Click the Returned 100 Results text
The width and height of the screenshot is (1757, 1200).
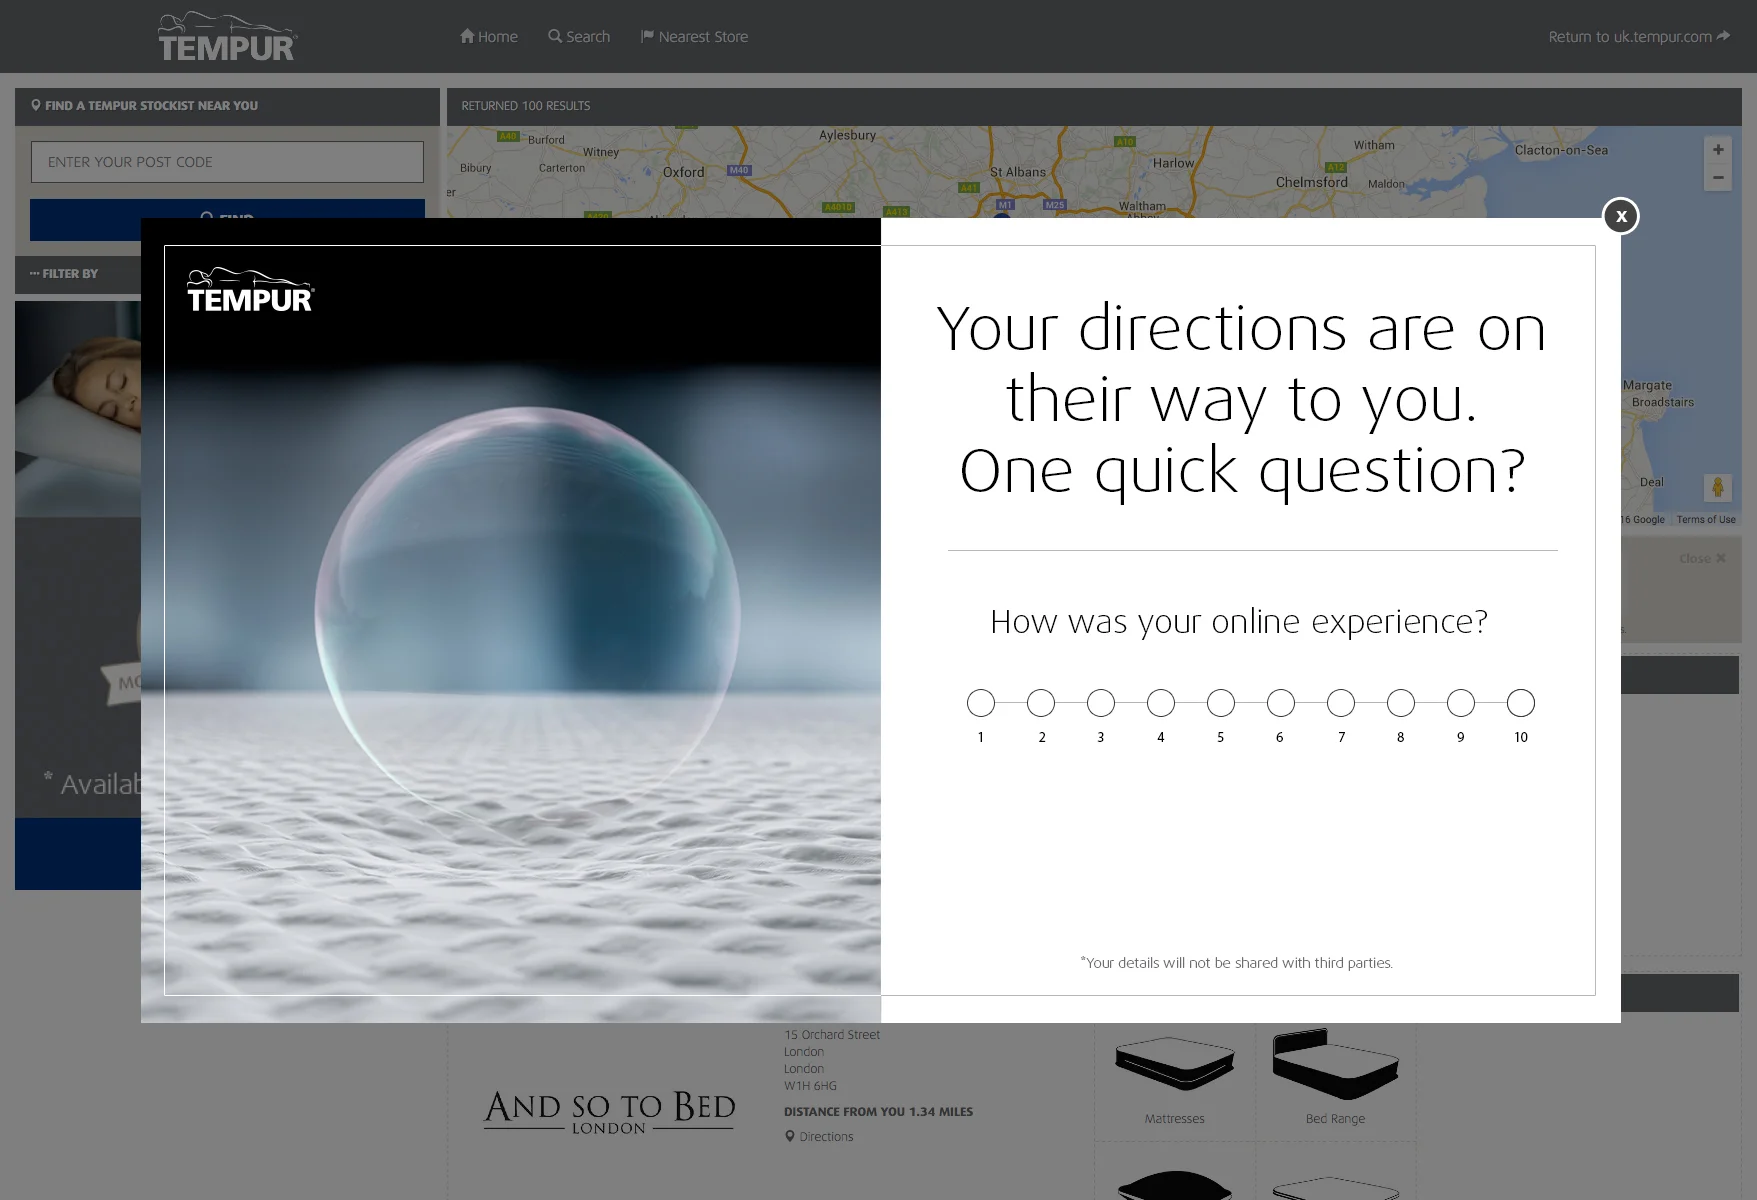click(526, 106)
